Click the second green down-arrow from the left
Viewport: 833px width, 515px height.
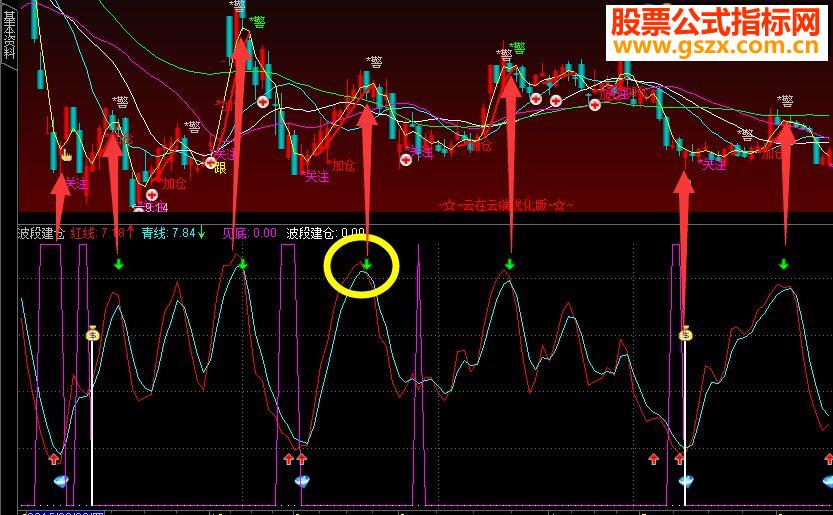243,264
